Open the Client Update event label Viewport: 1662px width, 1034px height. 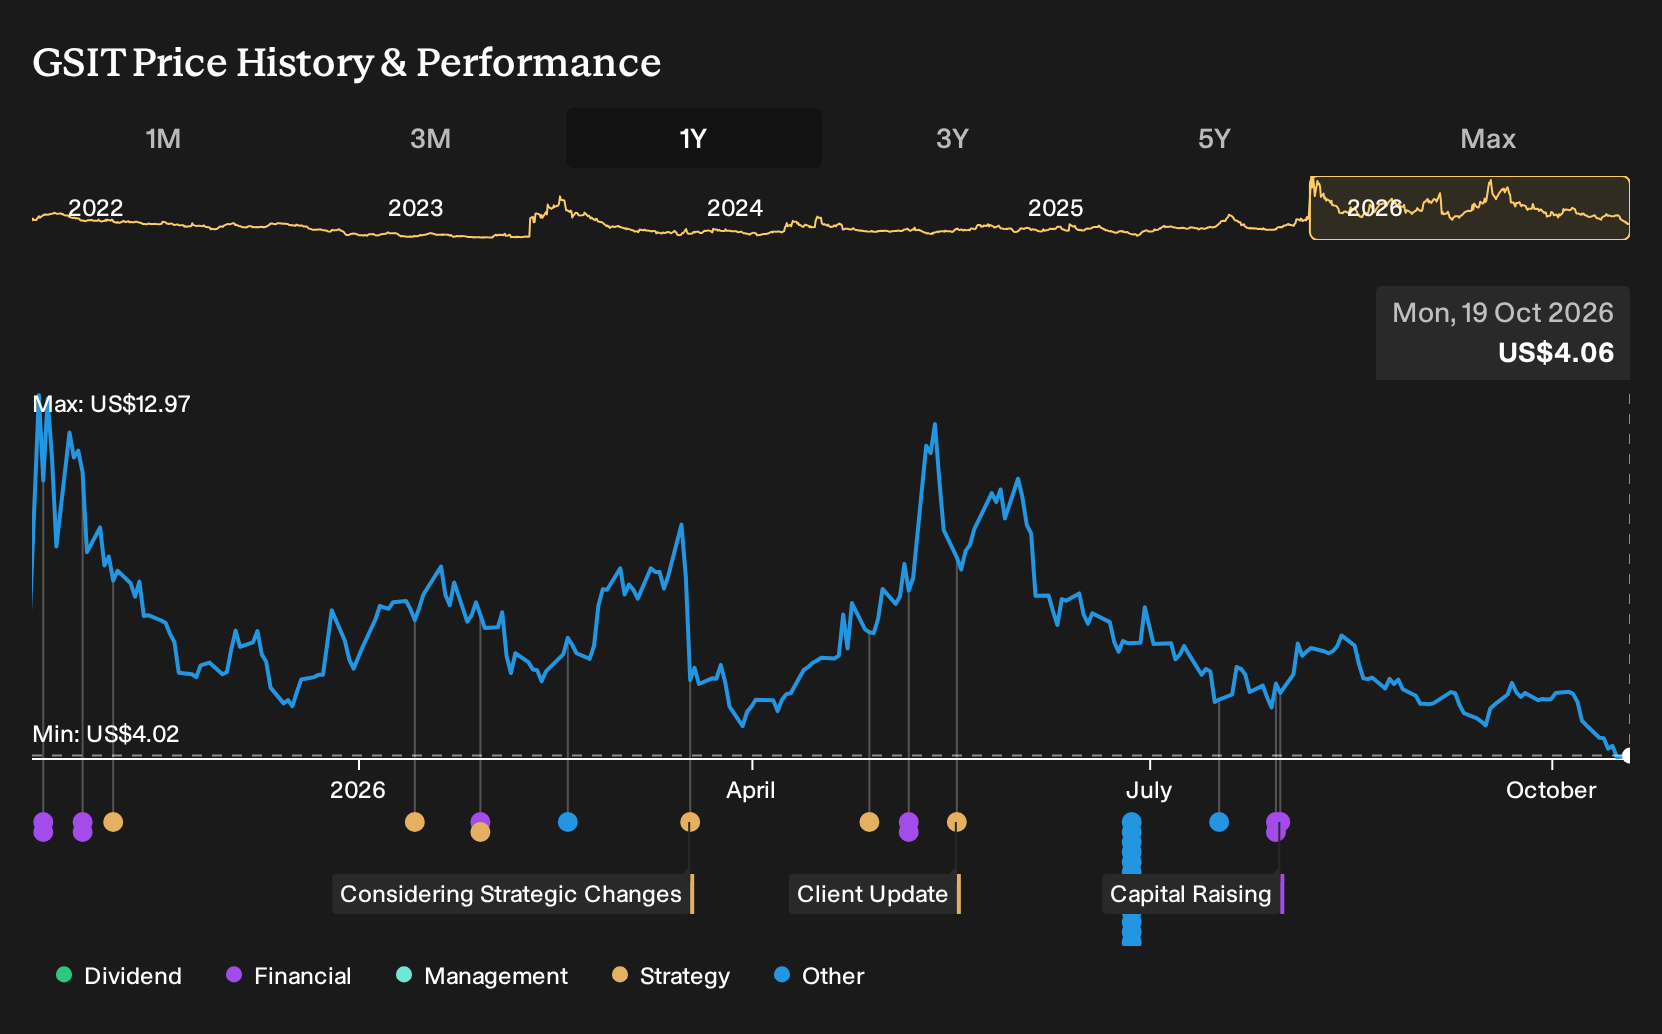(874, 894)
